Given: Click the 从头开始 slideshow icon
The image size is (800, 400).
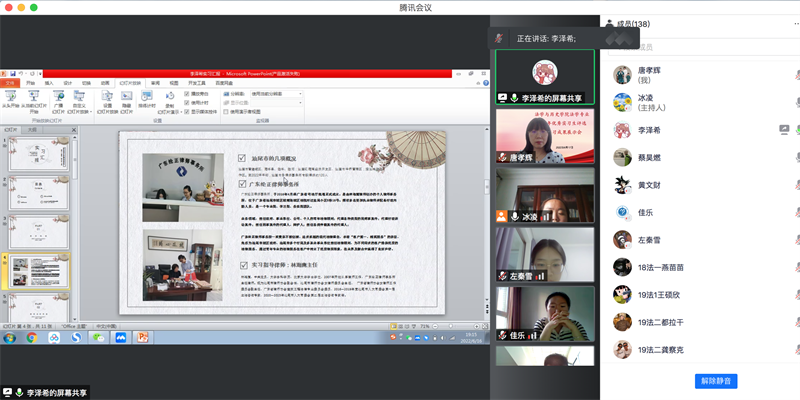Looking at the screenshot, I should 11,96.
